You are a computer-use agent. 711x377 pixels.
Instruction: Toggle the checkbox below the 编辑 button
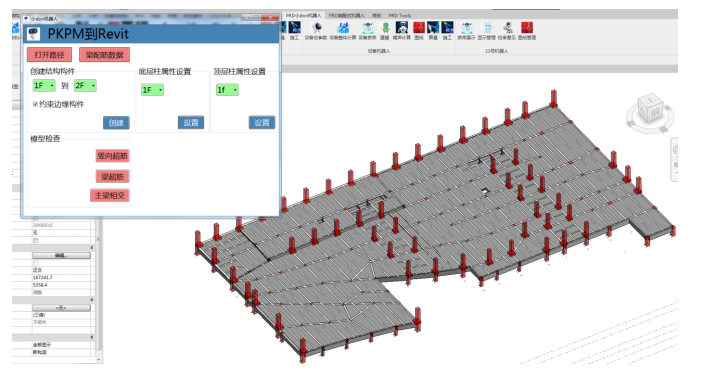point(35,263)
